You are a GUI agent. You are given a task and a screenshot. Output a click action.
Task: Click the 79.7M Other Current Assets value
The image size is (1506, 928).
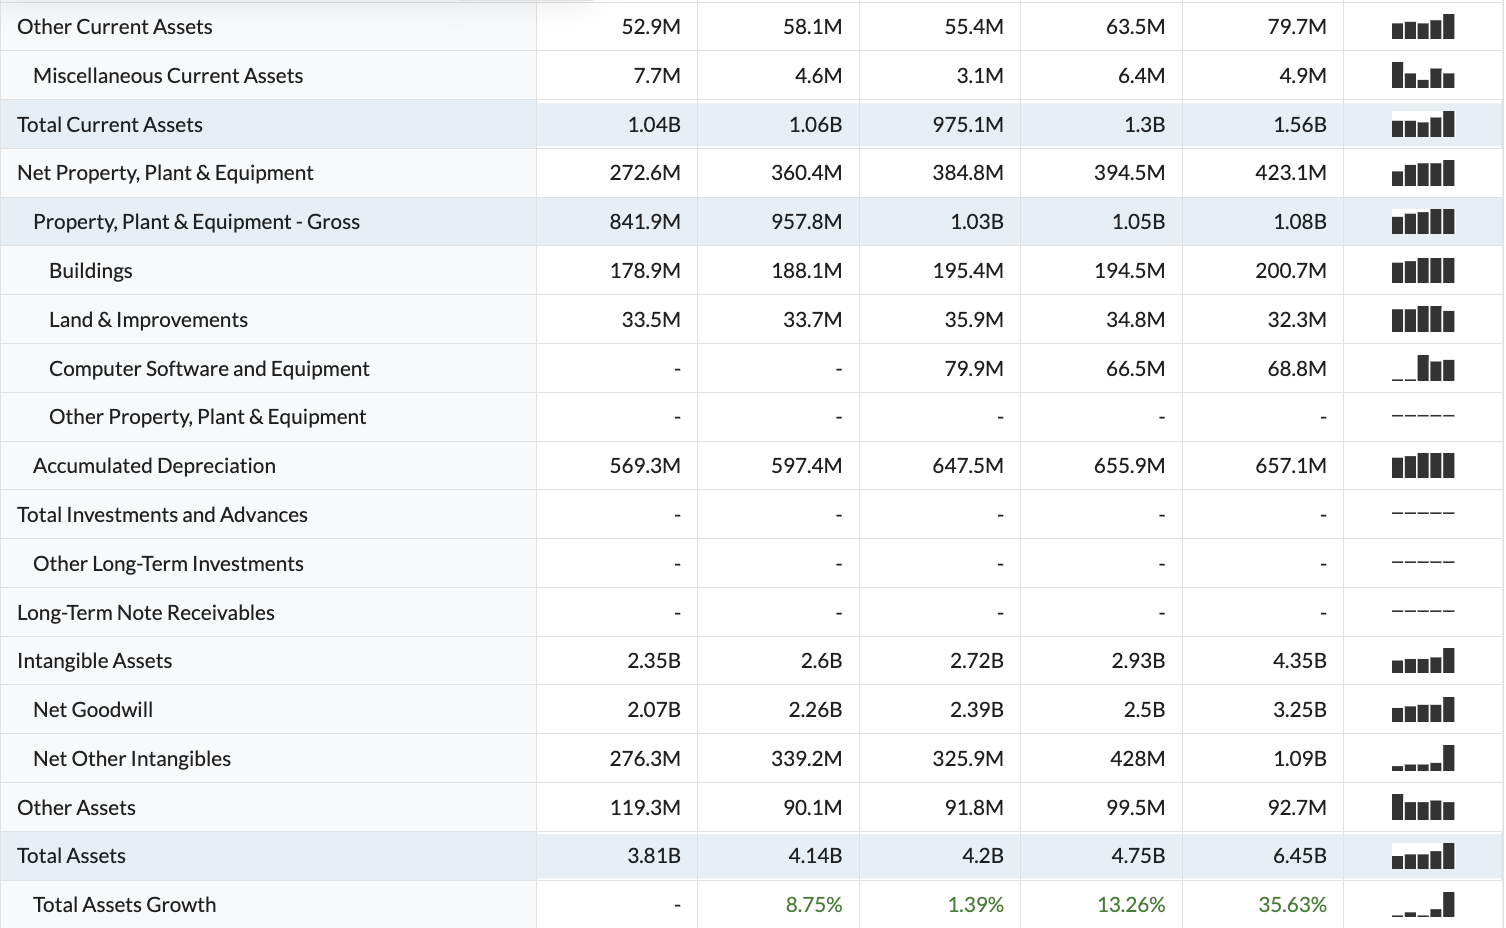[x=1297, y=27]
